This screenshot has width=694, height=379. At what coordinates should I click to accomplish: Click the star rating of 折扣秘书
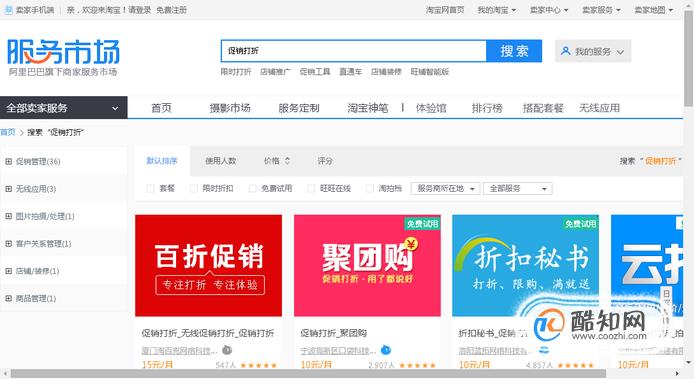pos(575,365)
